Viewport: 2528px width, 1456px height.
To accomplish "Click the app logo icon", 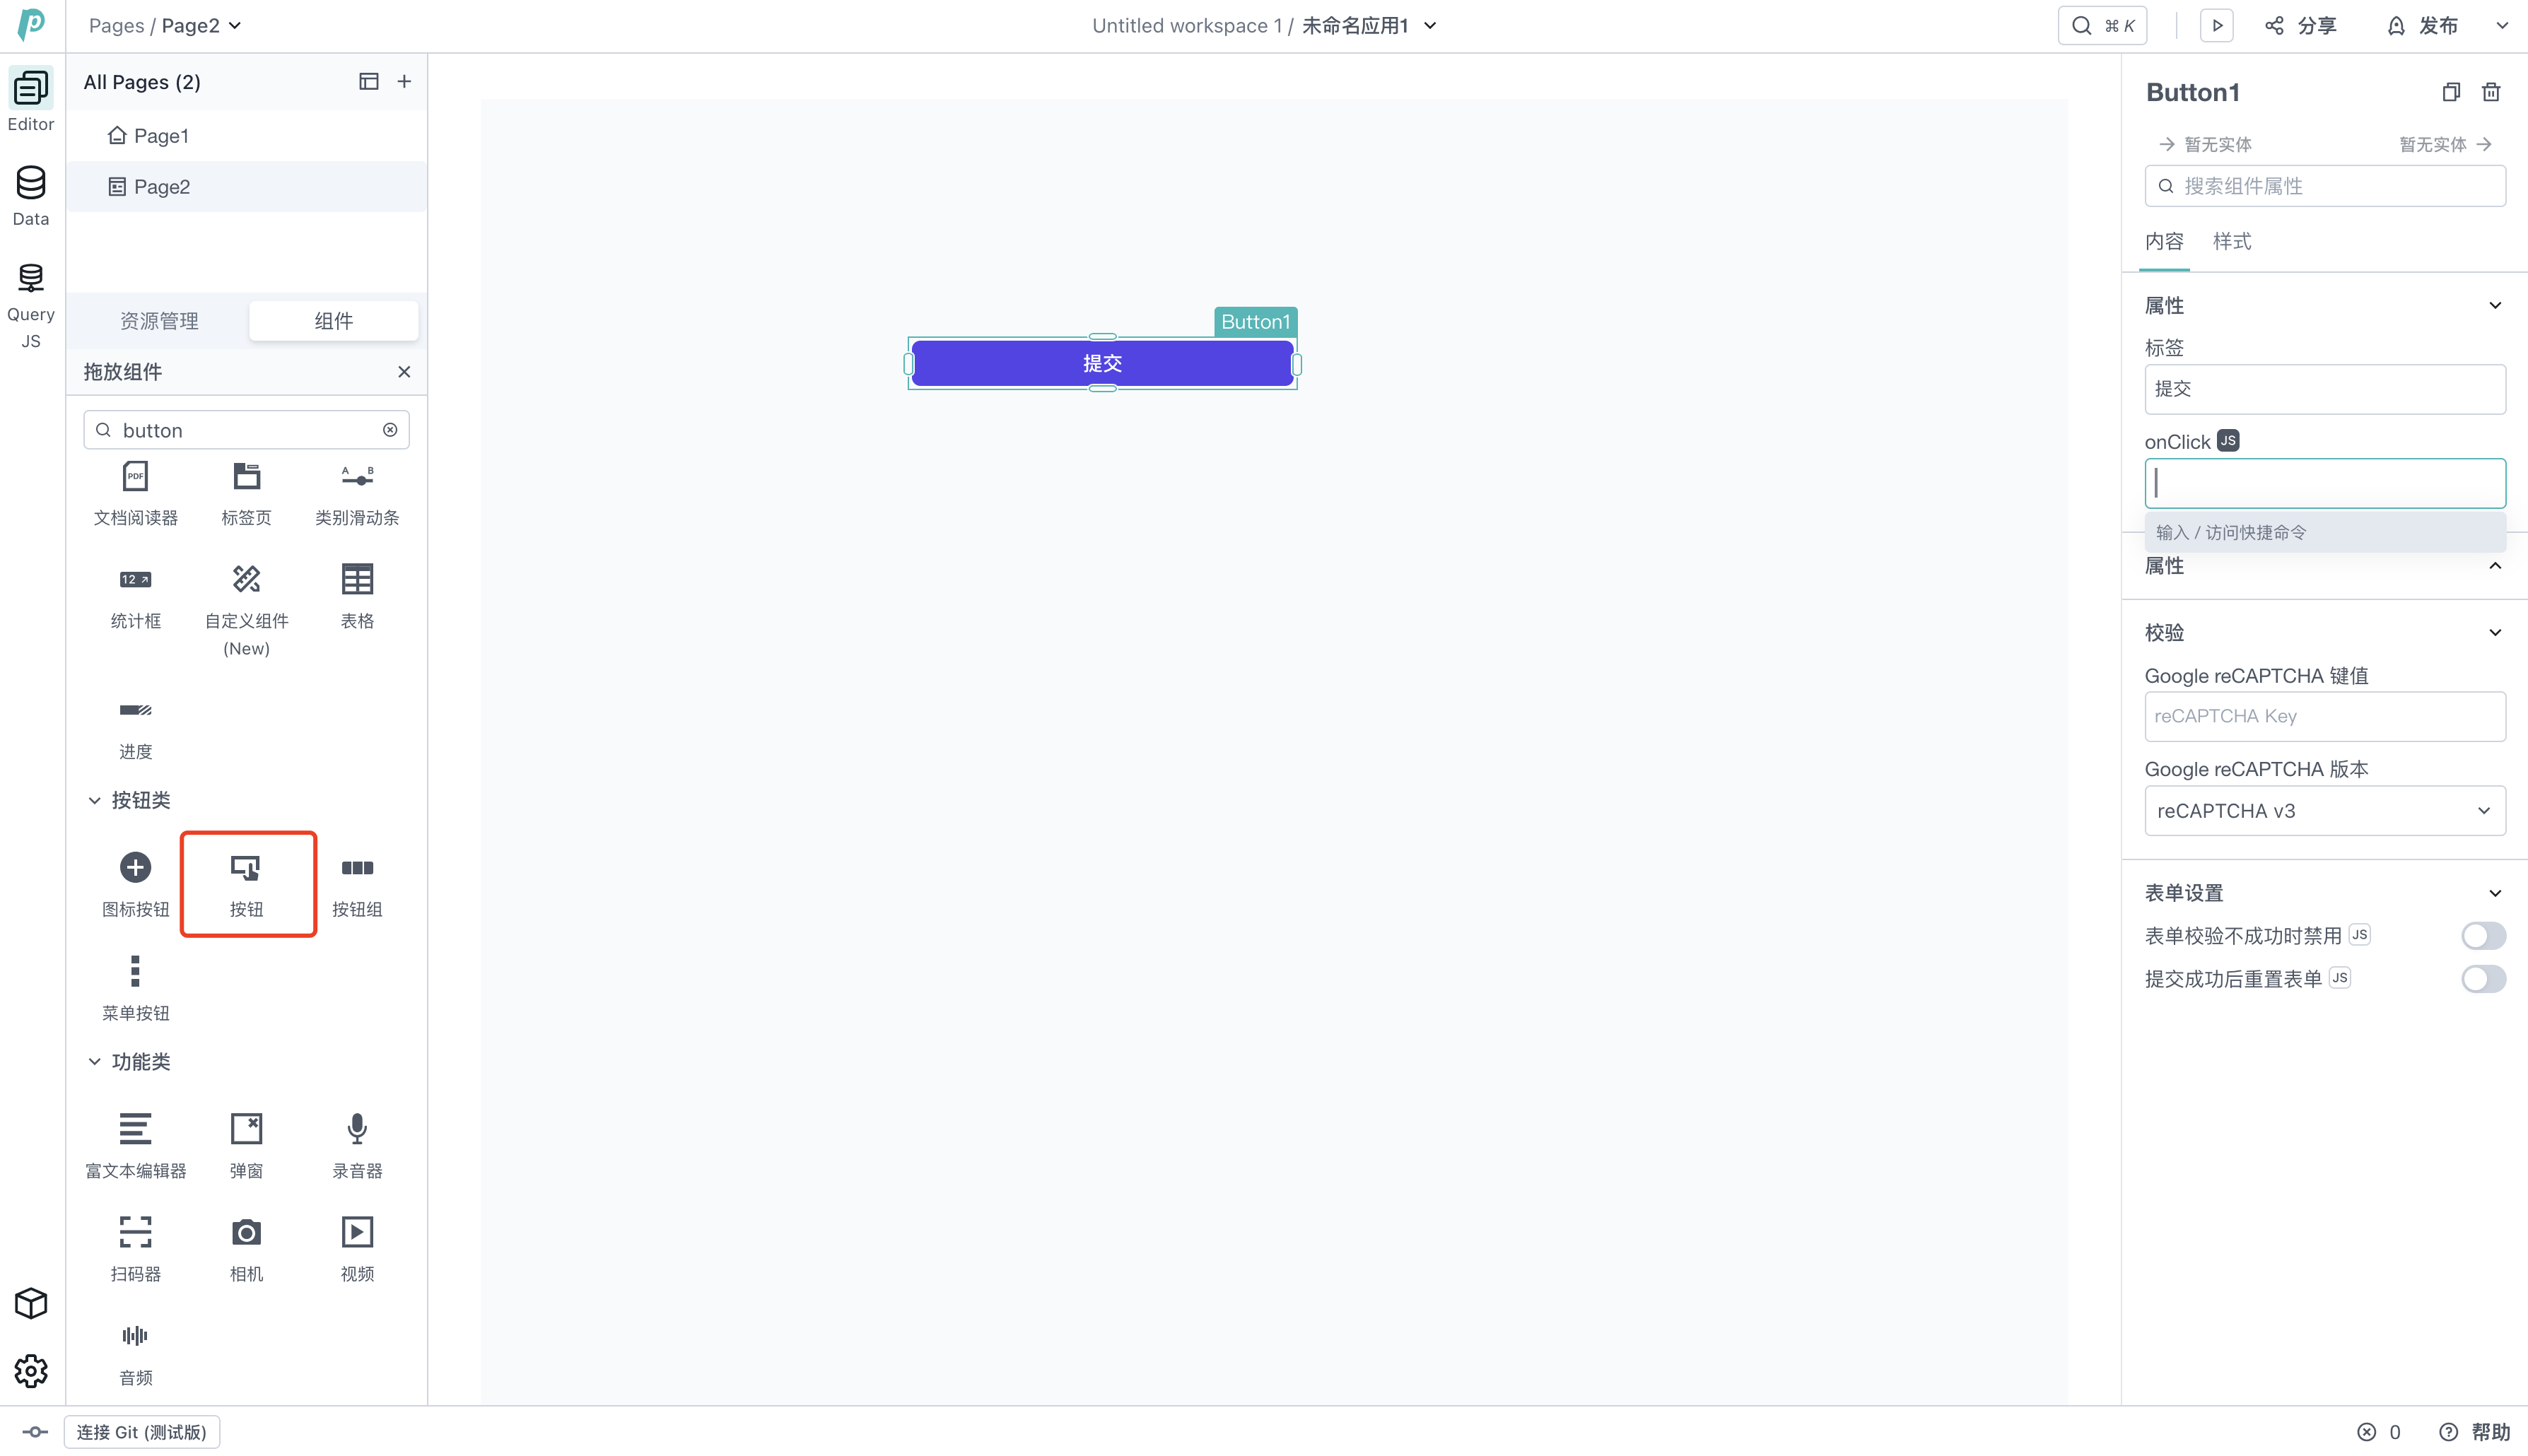I will coord(31,24).
